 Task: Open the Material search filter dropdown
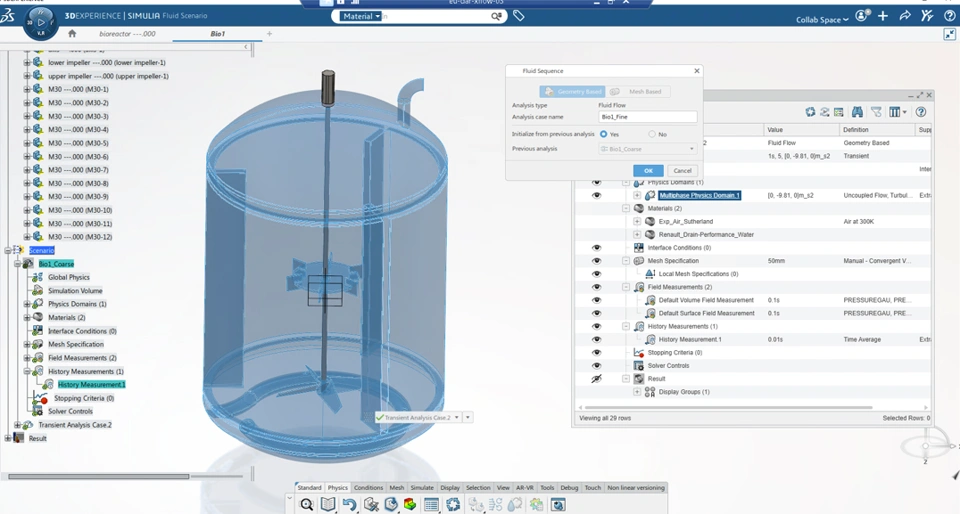coord(361,17)
